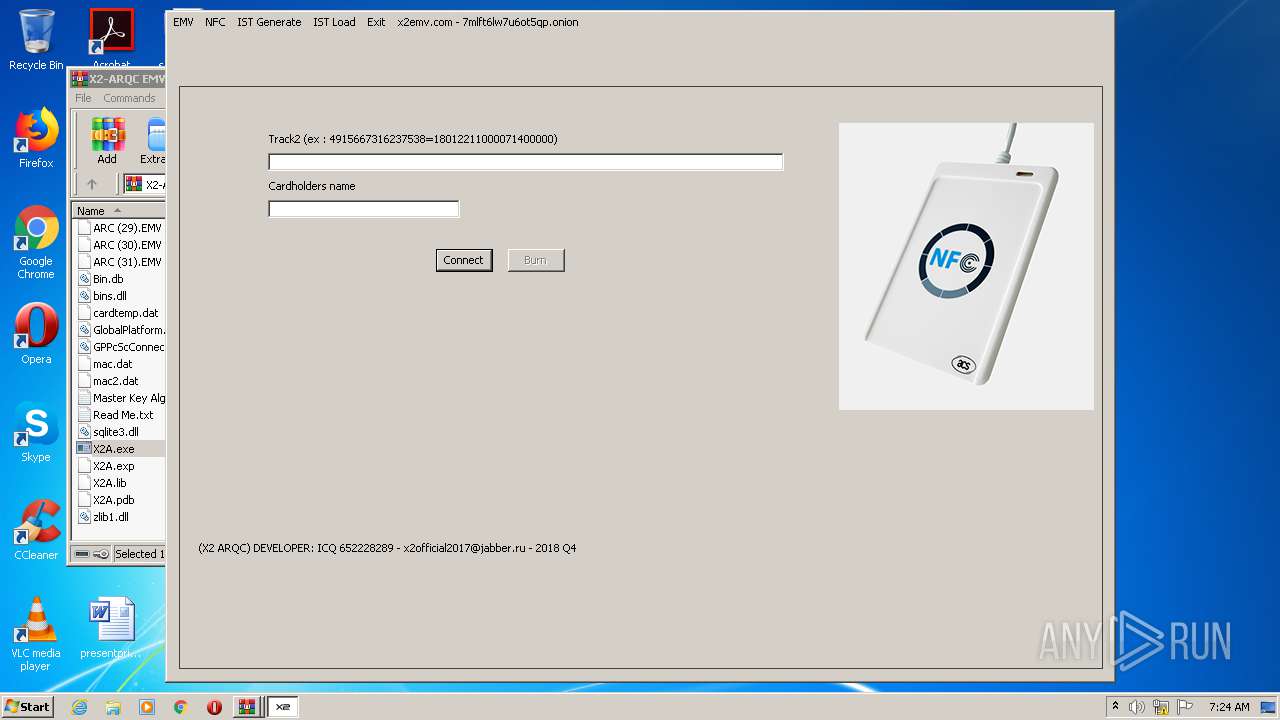Open the EMV menu

[183, 22]
